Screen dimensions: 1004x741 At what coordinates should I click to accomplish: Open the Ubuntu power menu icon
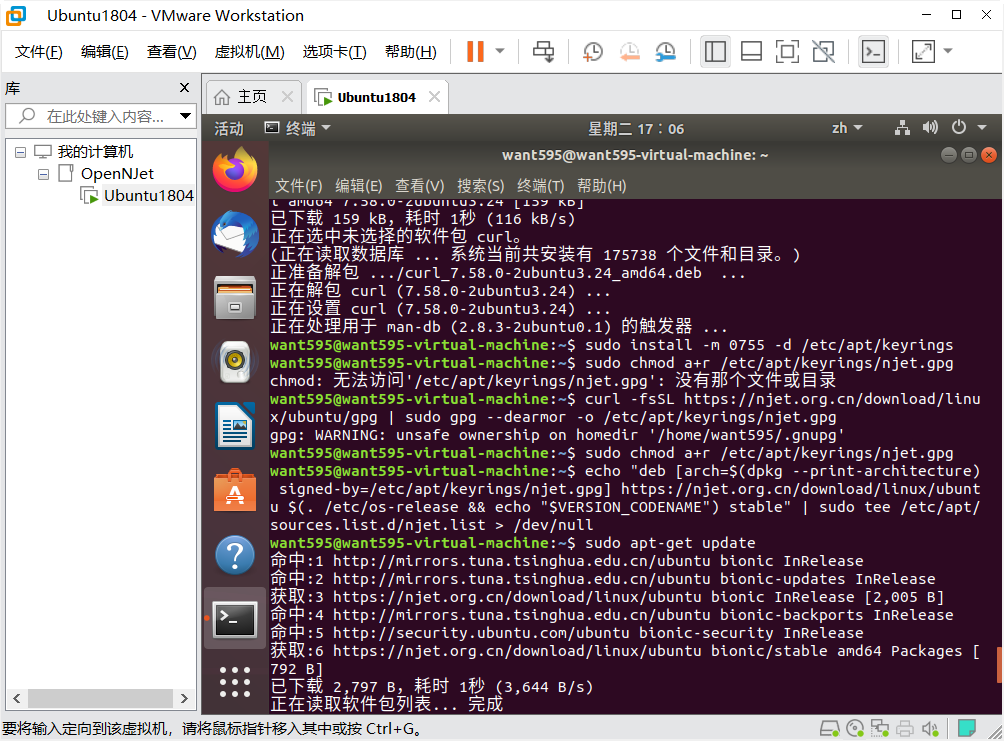(959, 127)
